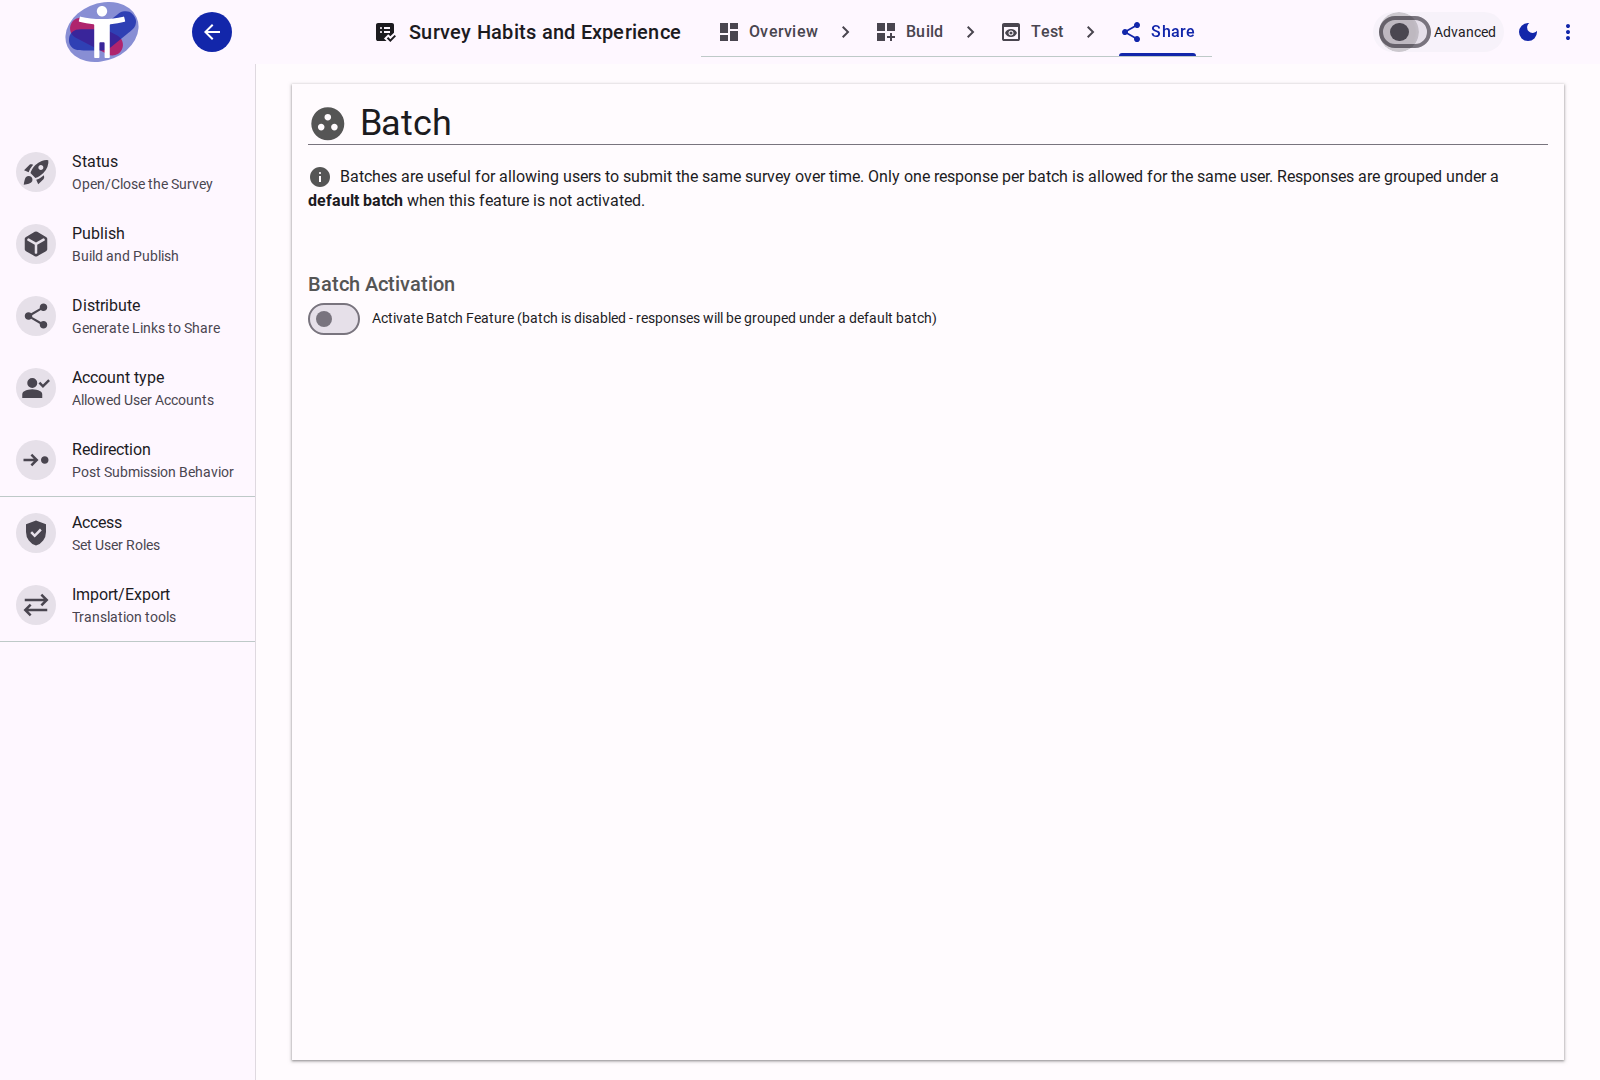Click the survey form icon beside the title
The height and width of the screenshot is (1080, 1600).
pos(385,32)
